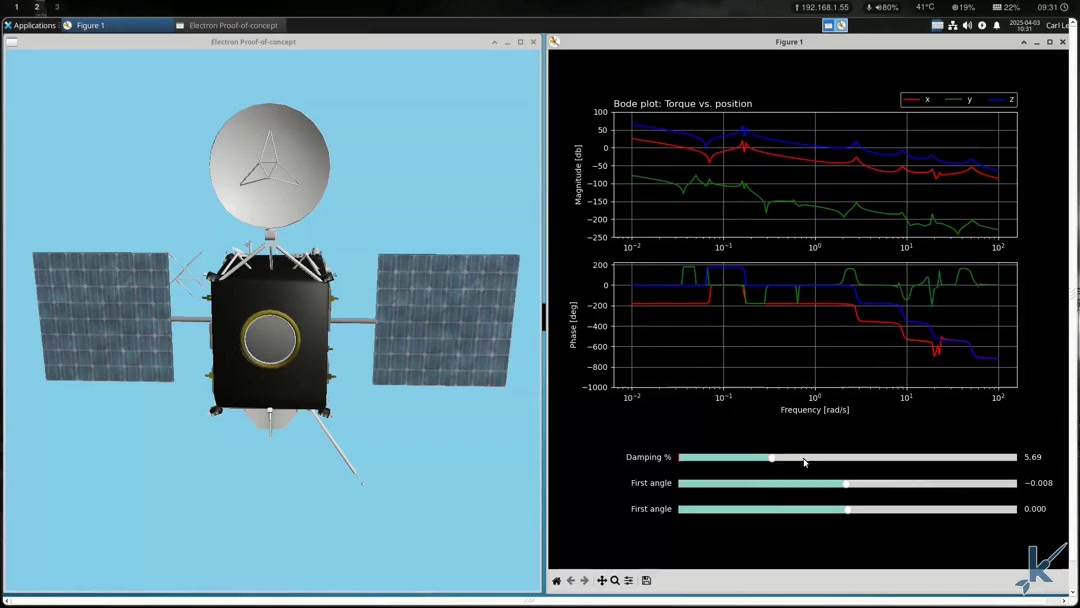This screenshot has height=608, width=1080.
Task: Reset plot view with Home icon
Action: [557, 581]
